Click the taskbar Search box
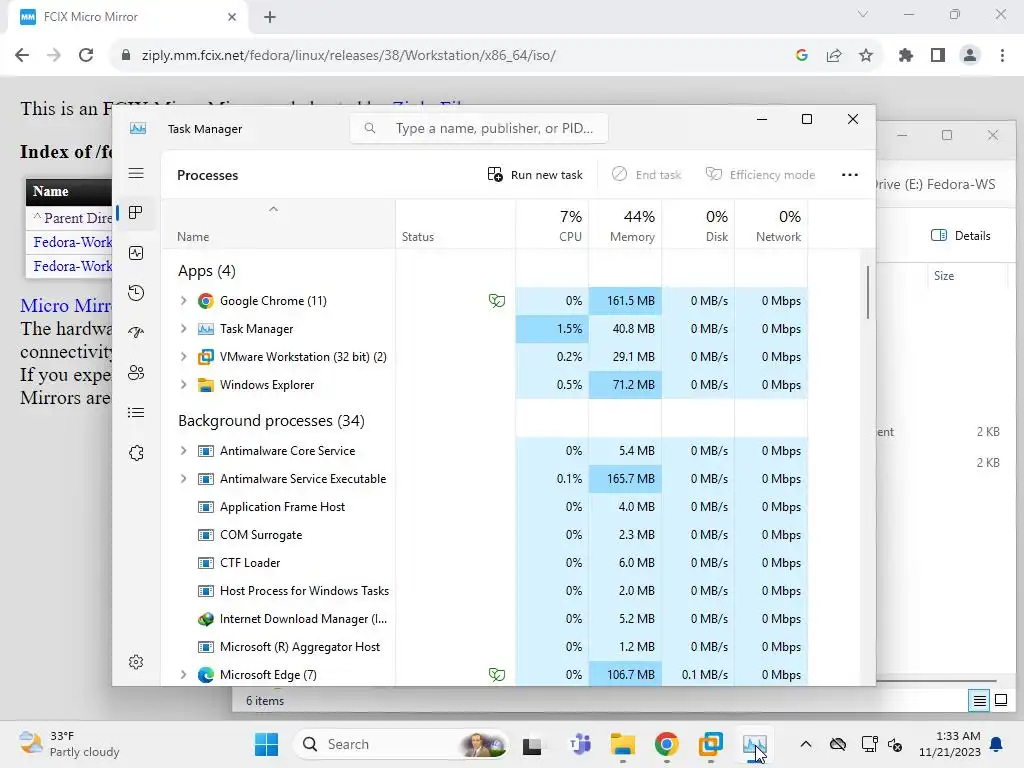The image size is (1024, 768). click(x=401, y=744)
